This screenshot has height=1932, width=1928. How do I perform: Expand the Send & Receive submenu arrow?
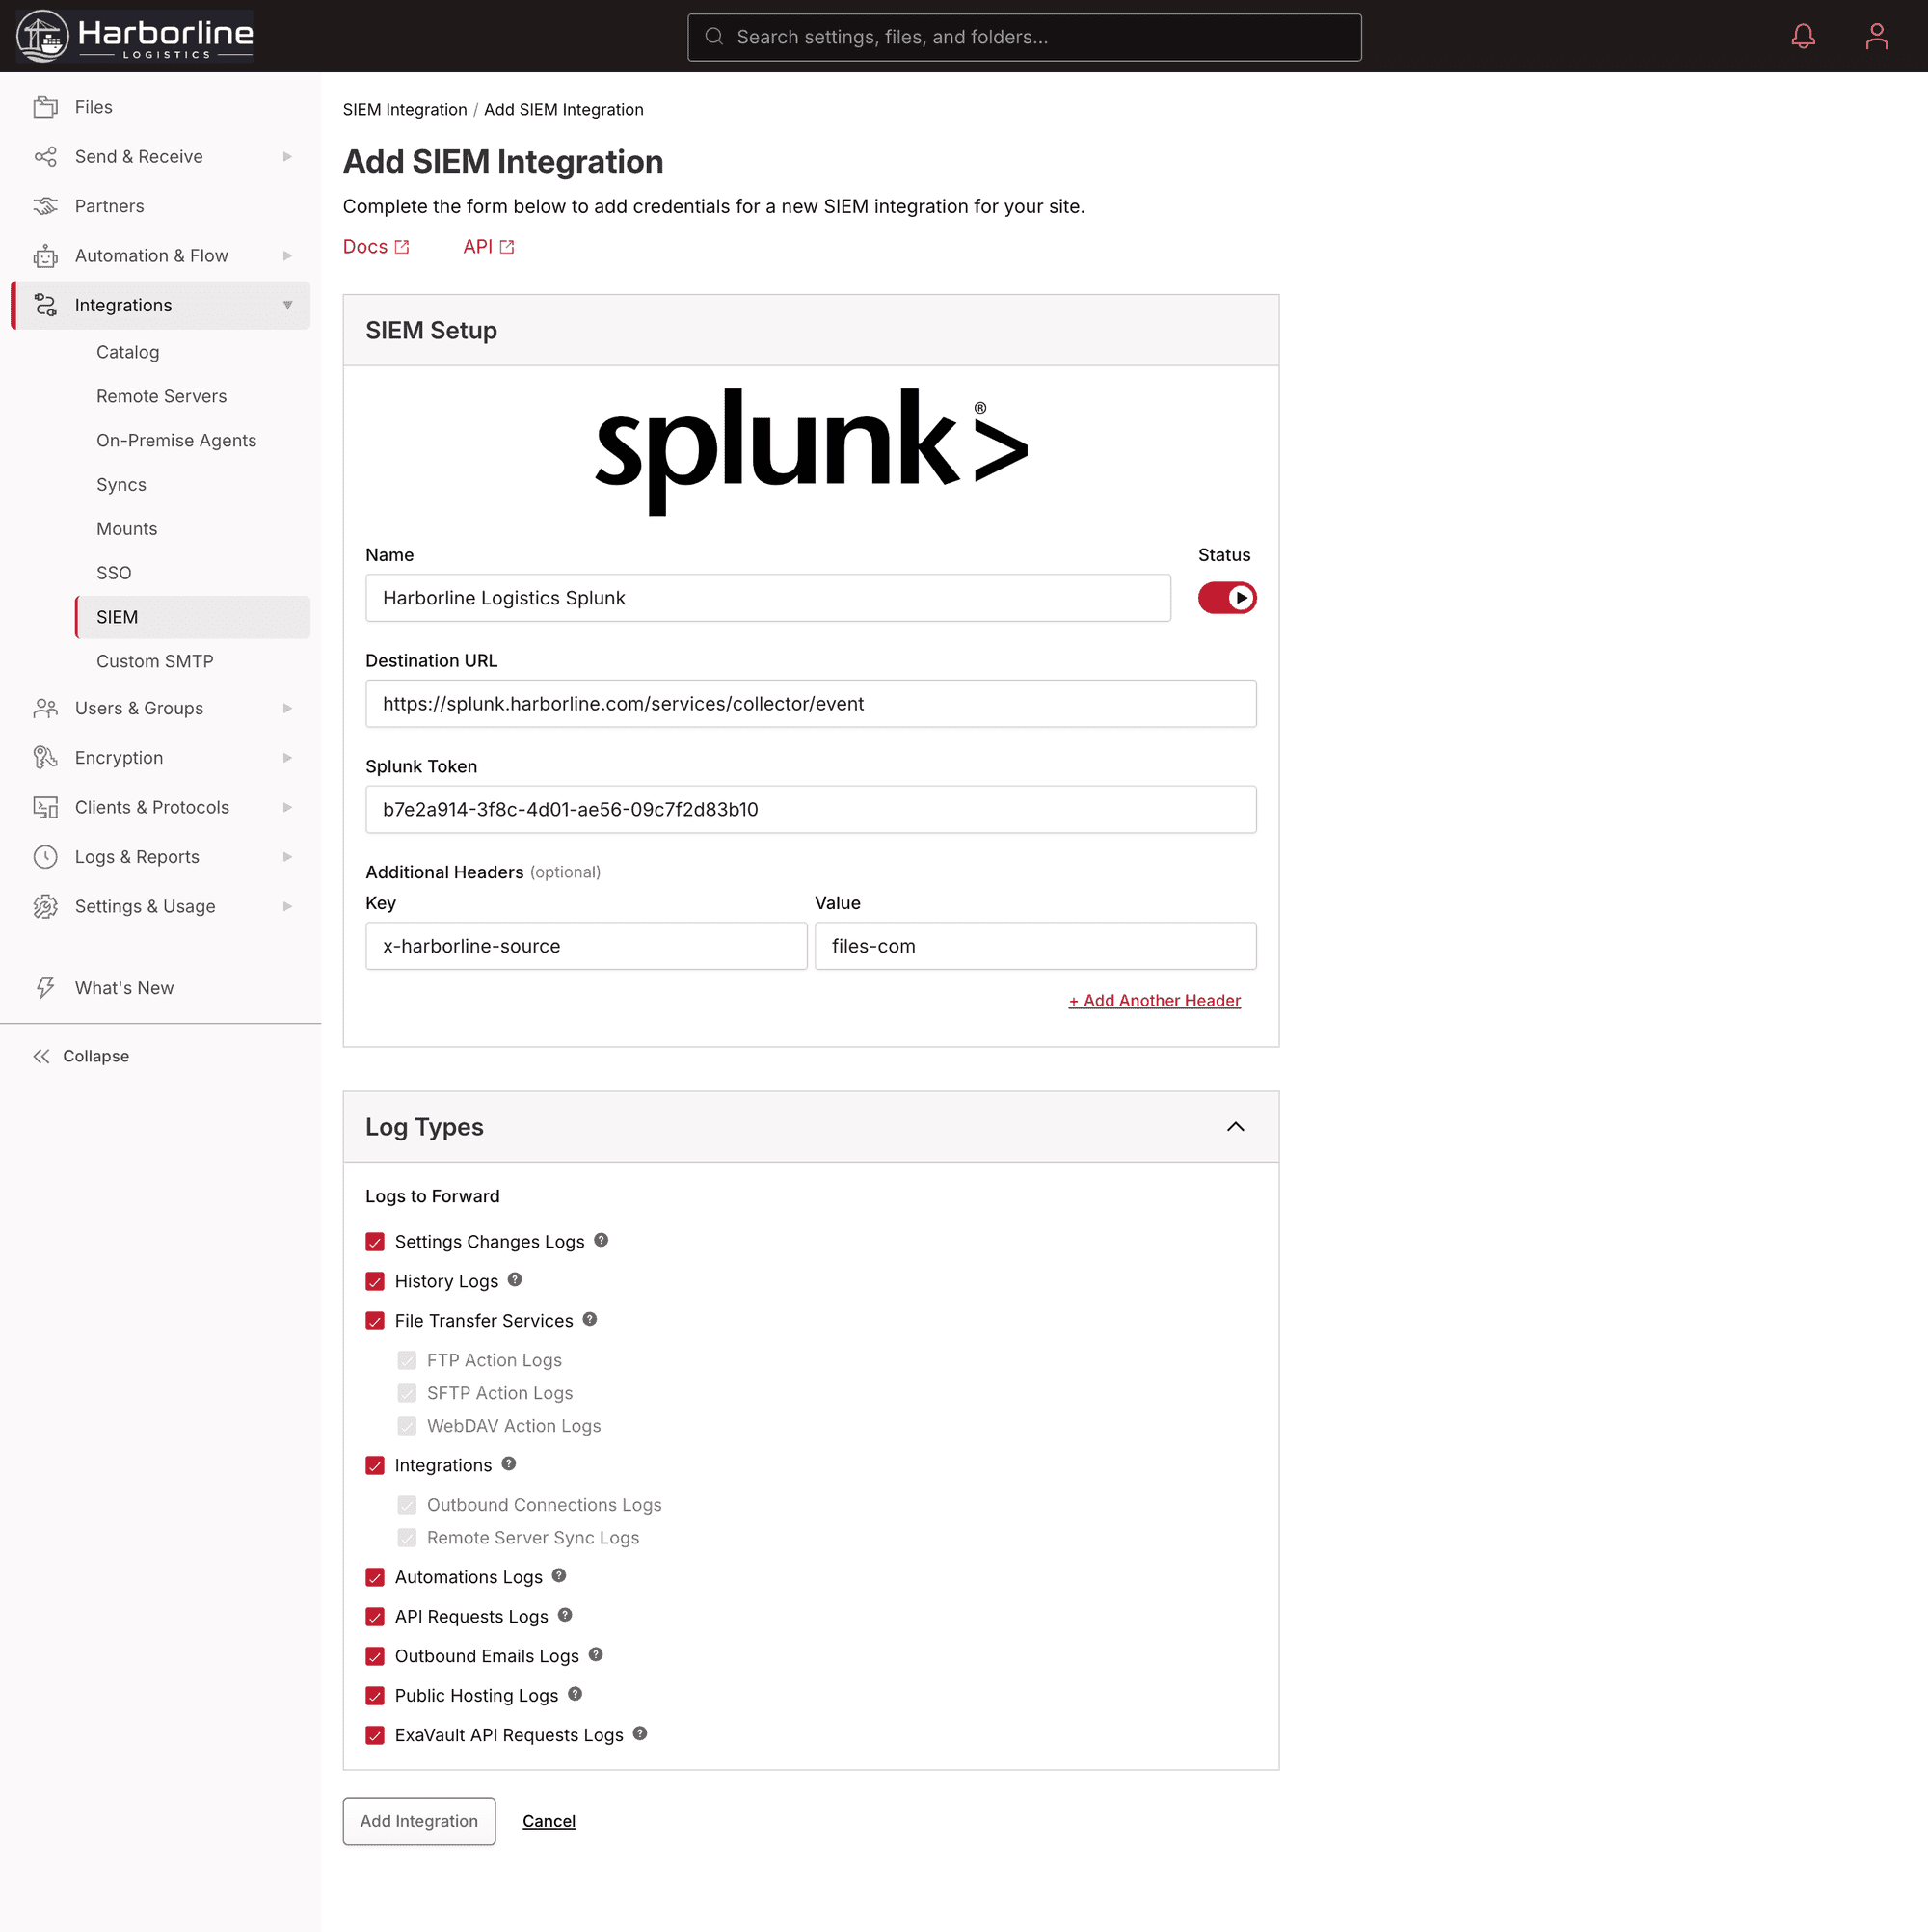(x=287, y=157)
